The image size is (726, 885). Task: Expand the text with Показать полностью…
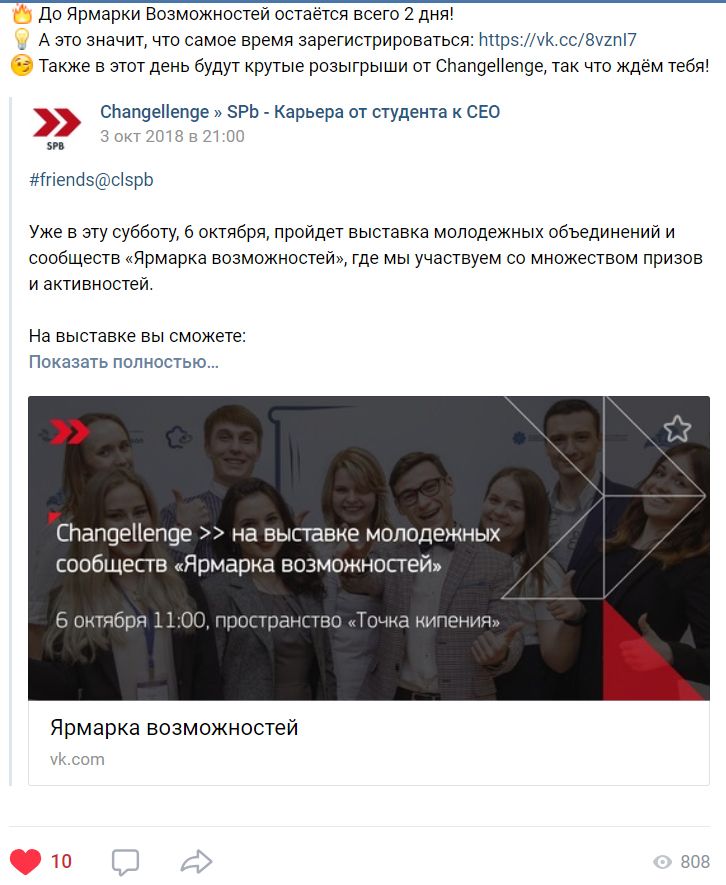pyautogui.click(x=124, y=362)
